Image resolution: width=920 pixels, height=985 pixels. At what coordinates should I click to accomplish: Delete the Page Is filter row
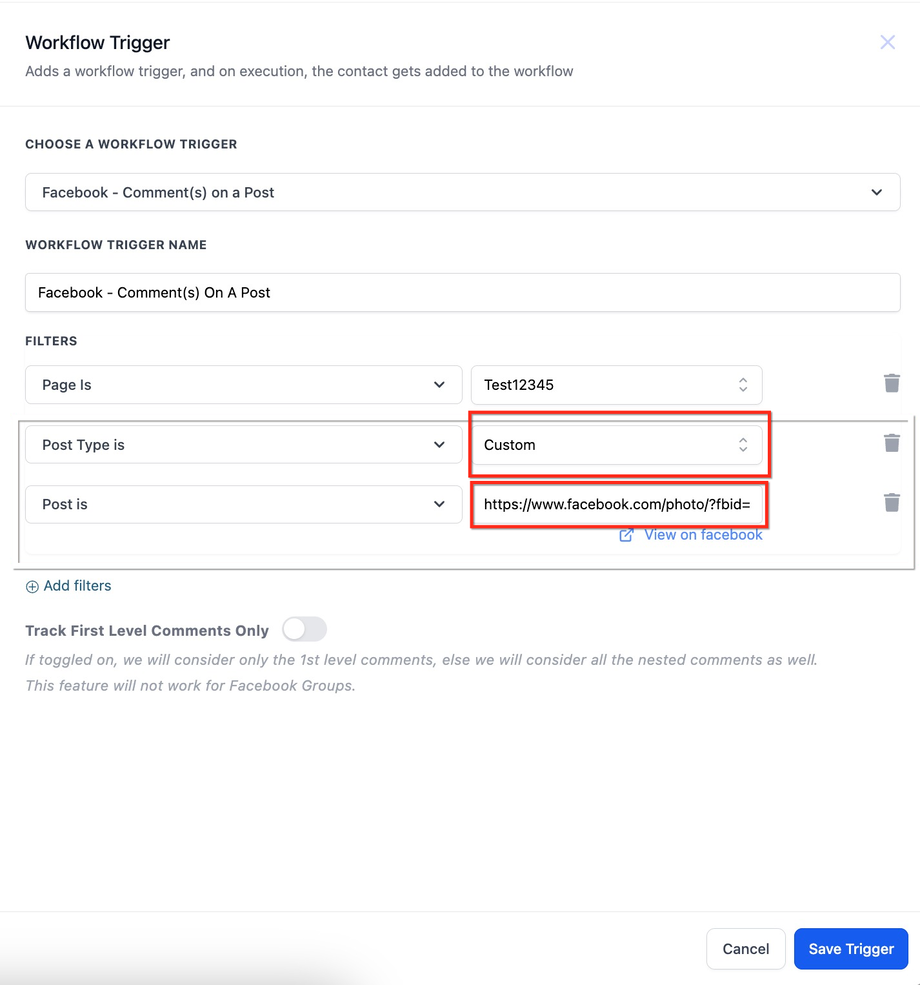tap(892, 383)
